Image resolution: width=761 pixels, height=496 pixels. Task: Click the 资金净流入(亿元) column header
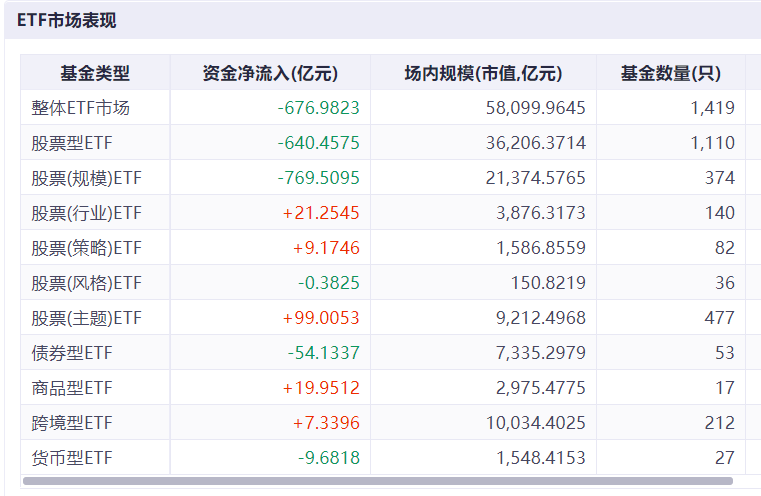click(270, 73)
